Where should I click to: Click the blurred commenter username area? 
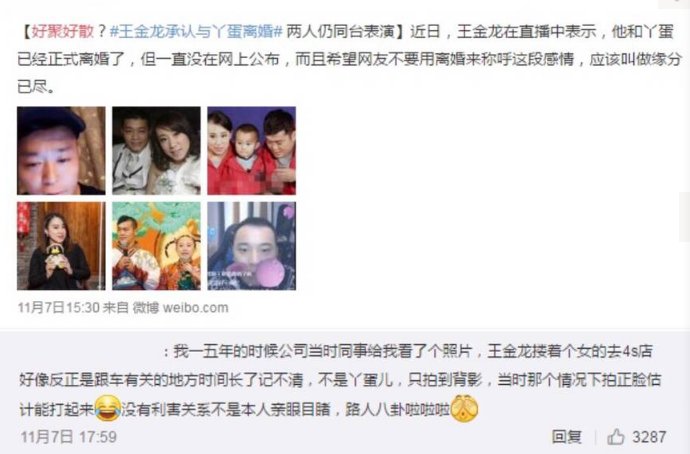click(90, 351)
